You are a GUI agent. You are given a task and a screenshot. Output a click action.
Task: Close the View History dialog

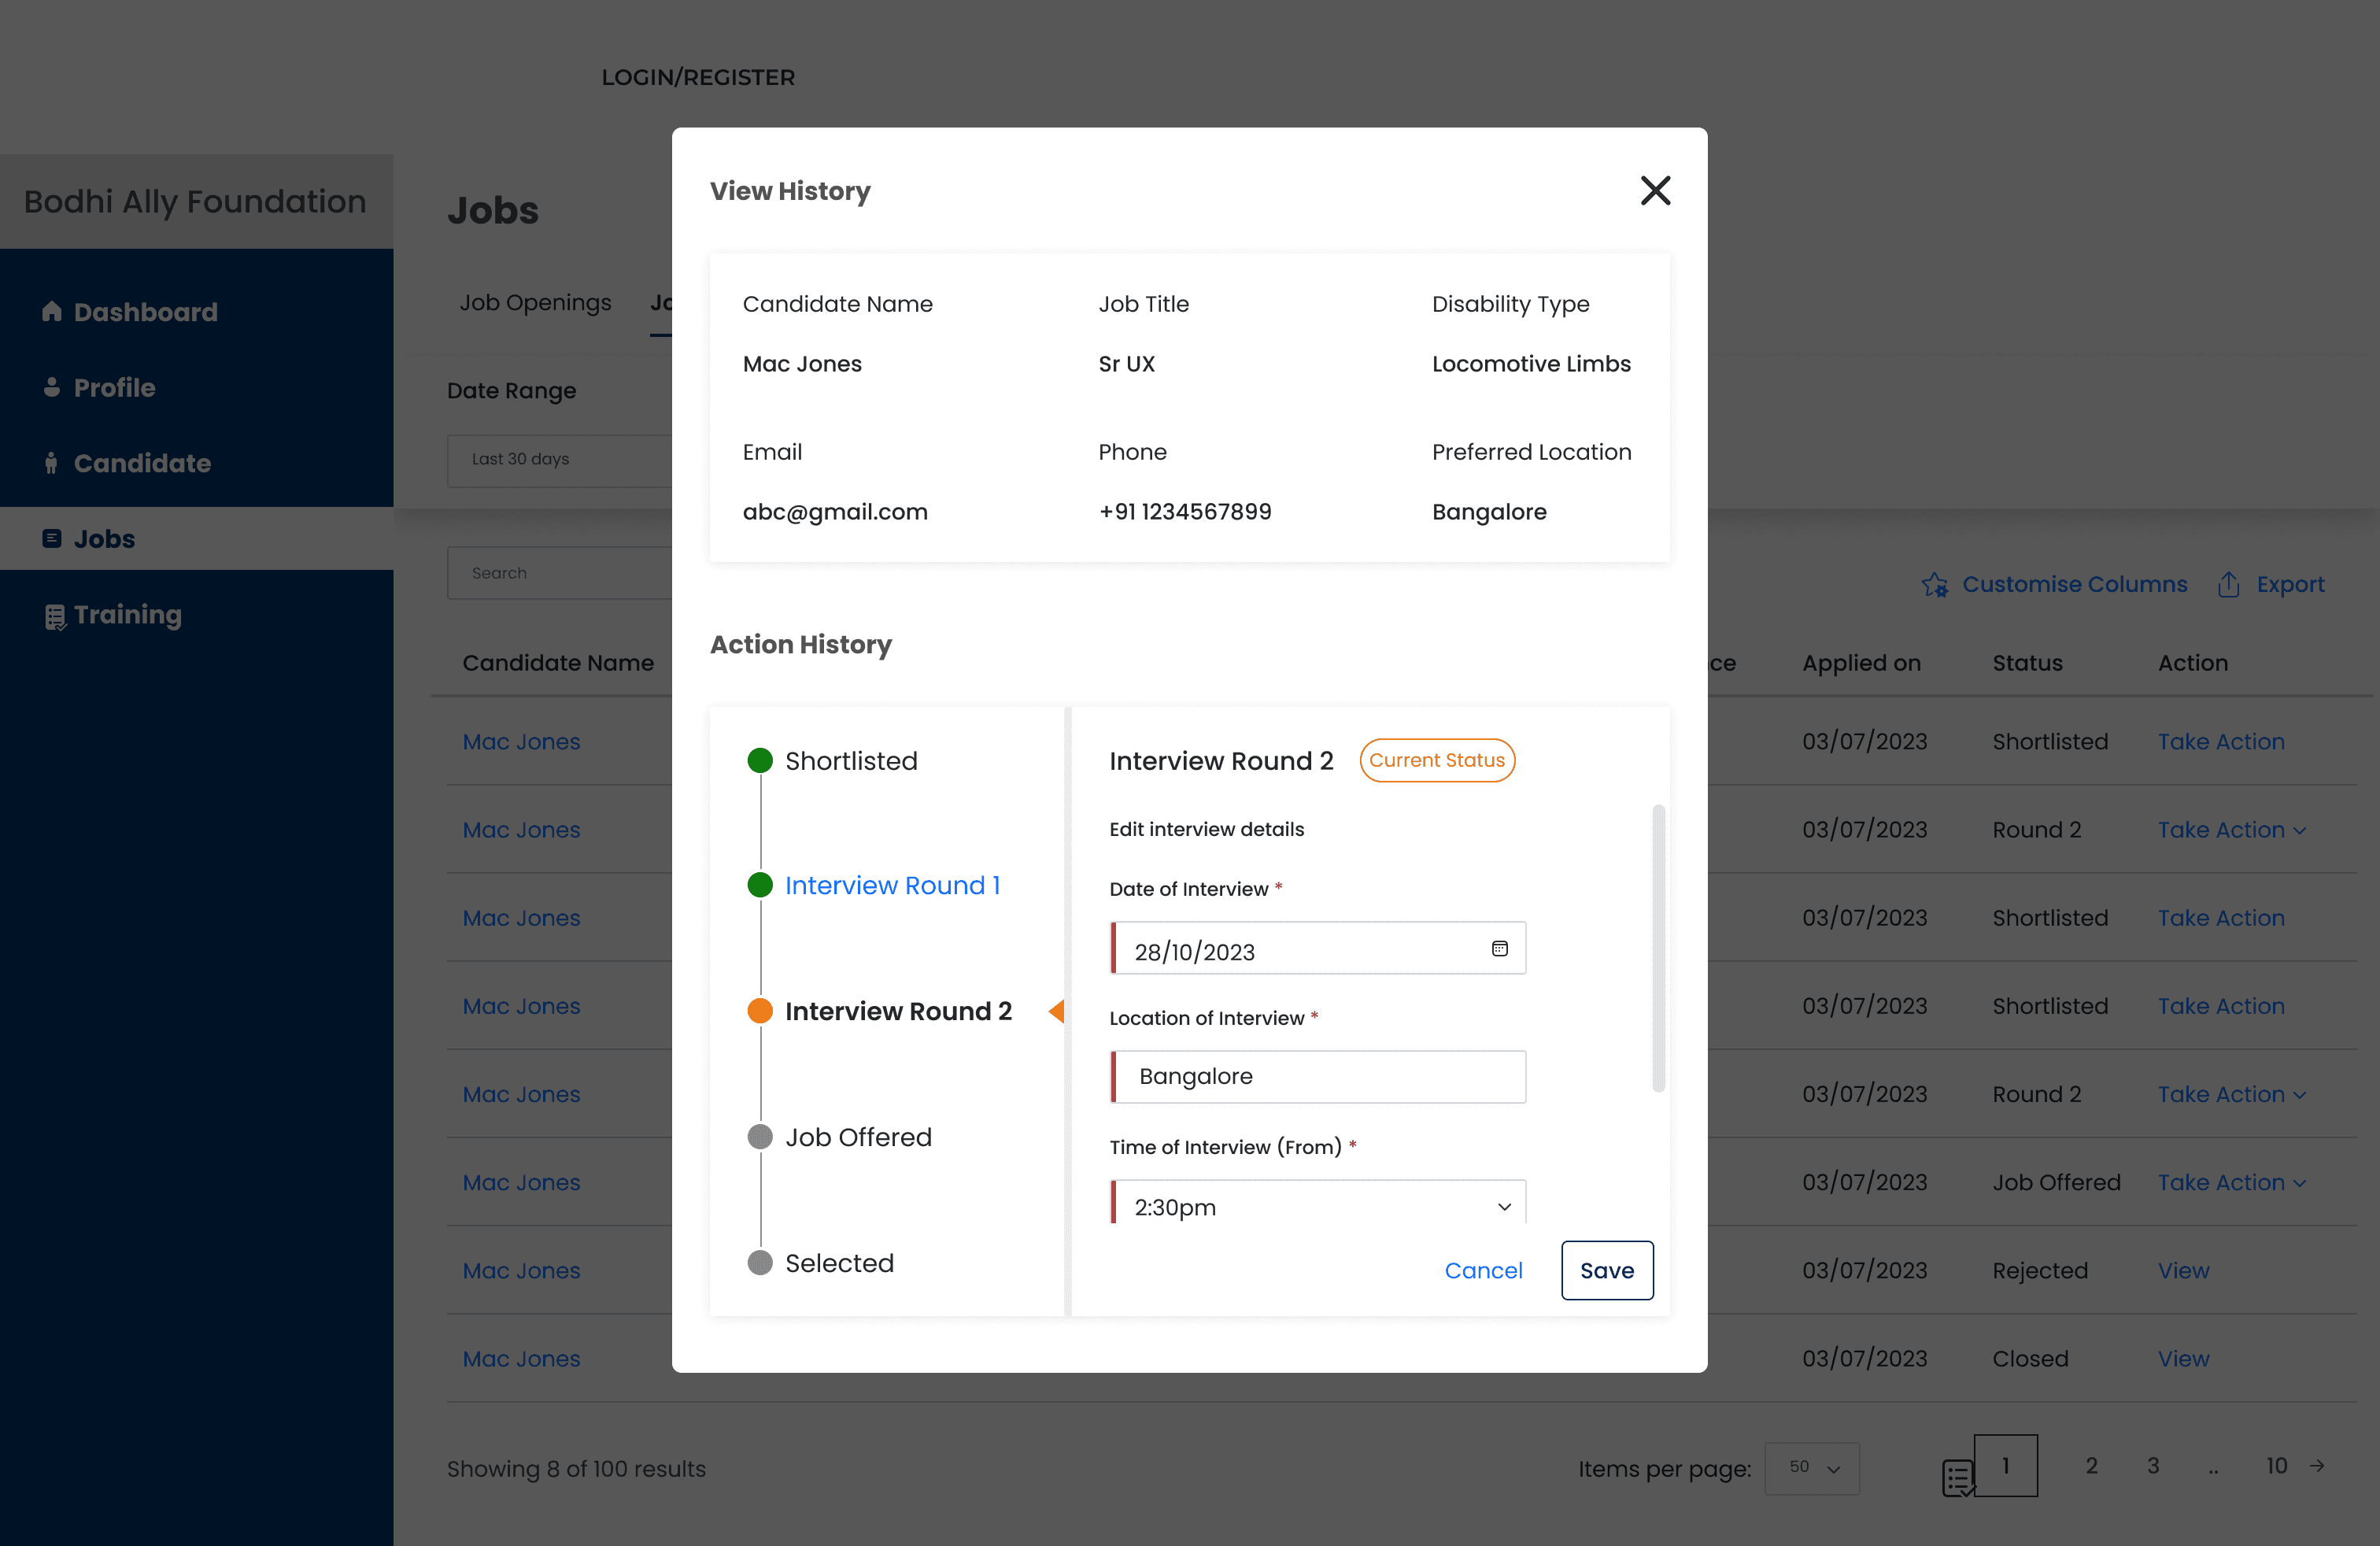1655,190
